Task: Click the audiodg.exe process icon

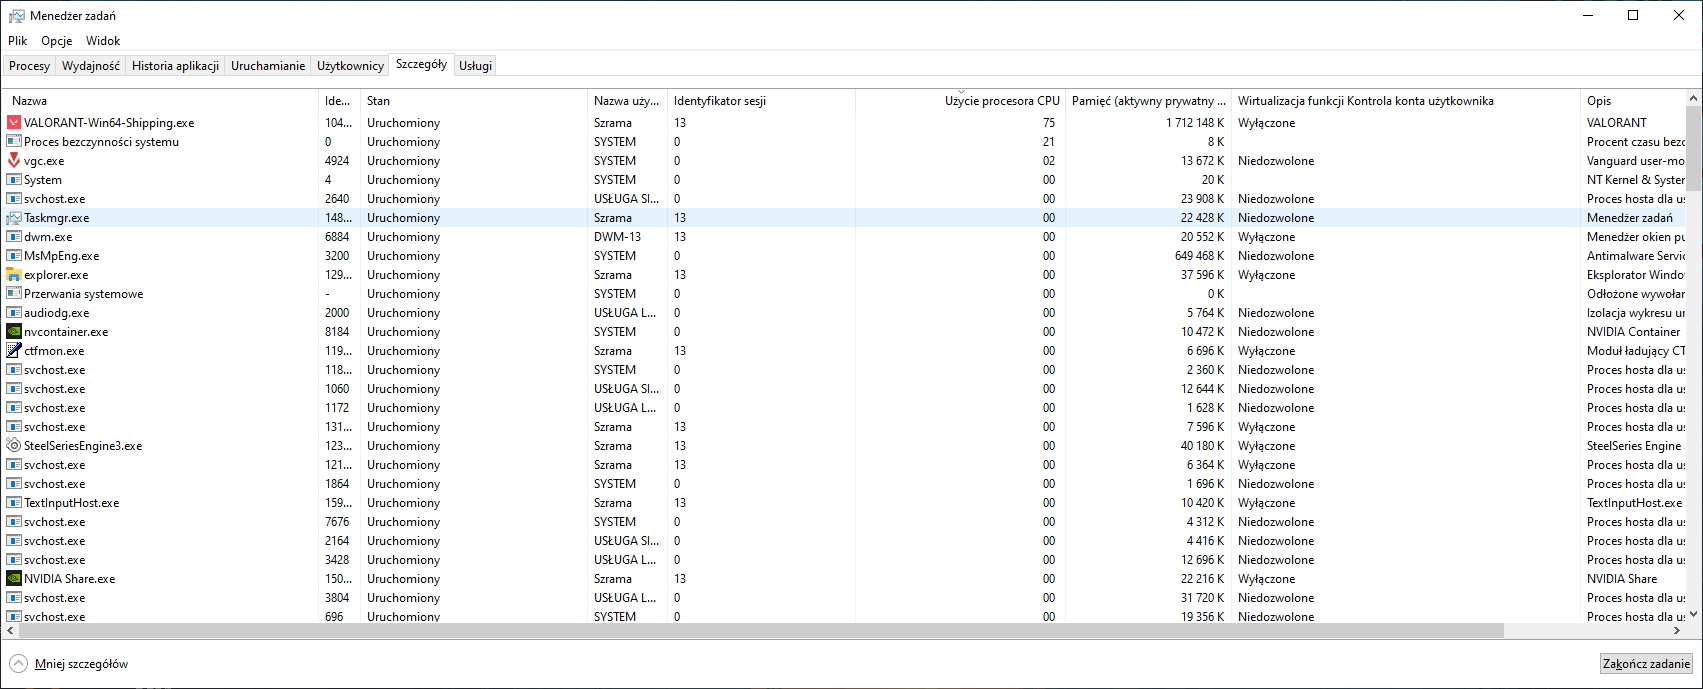Action: pos(14,313)
